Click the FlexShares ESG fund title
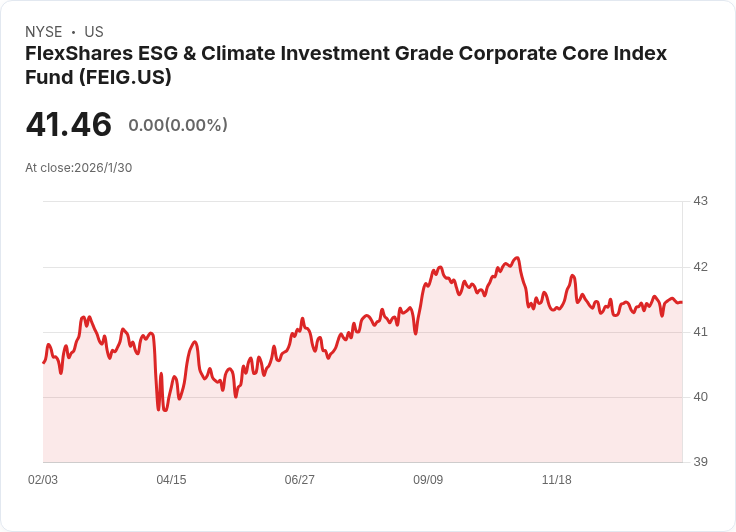The width and height of the screenshot is (736, 532). point(346,65)
